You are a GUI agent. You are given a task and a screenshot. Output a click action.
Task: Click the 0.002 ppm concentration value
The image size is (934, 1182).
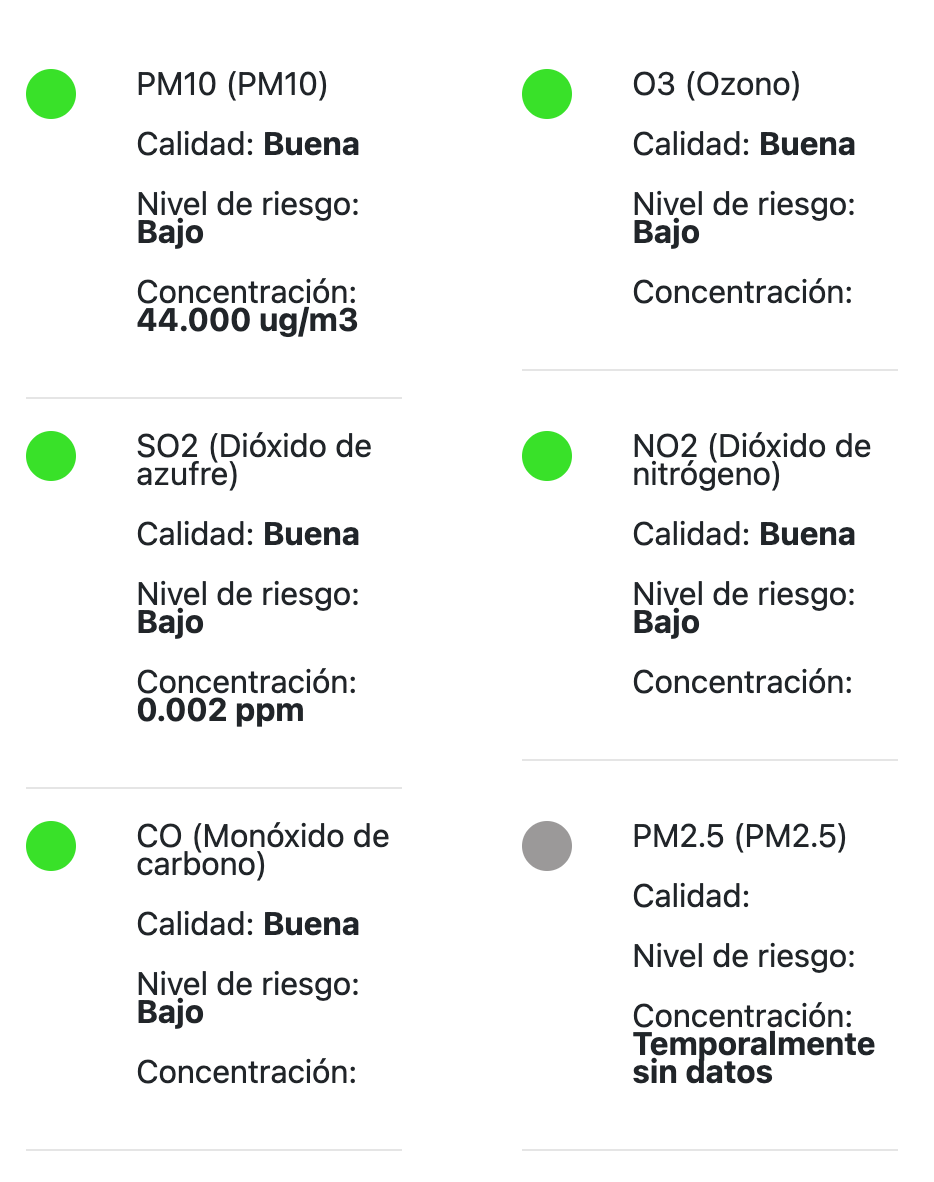click(x=220, y=711)
